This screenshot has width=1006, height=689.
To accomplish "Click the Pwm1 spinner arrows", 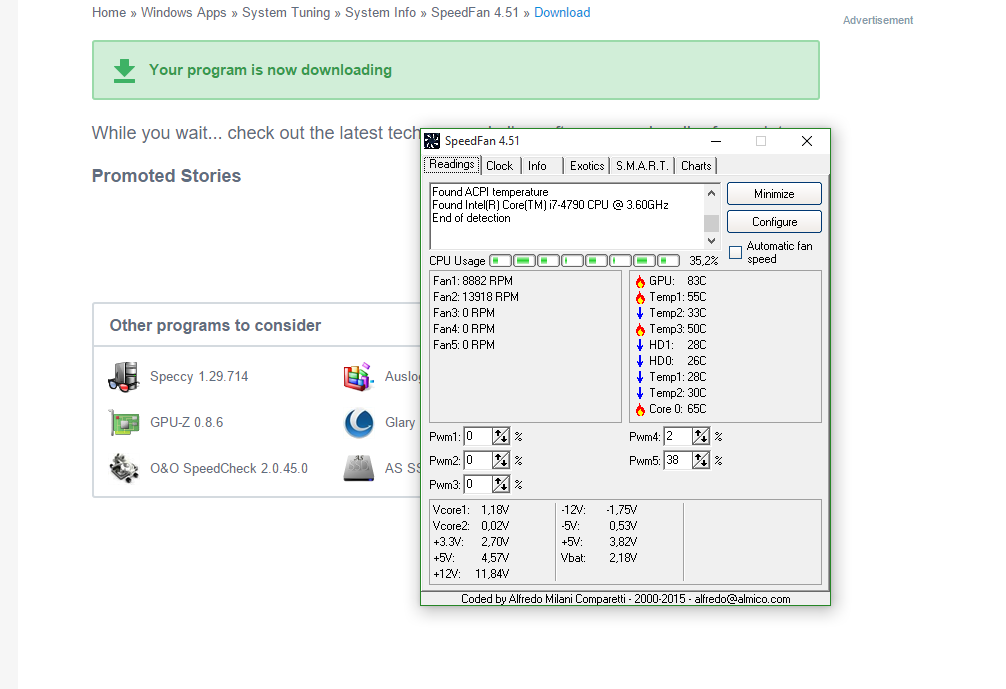I will tap(500, 437).
